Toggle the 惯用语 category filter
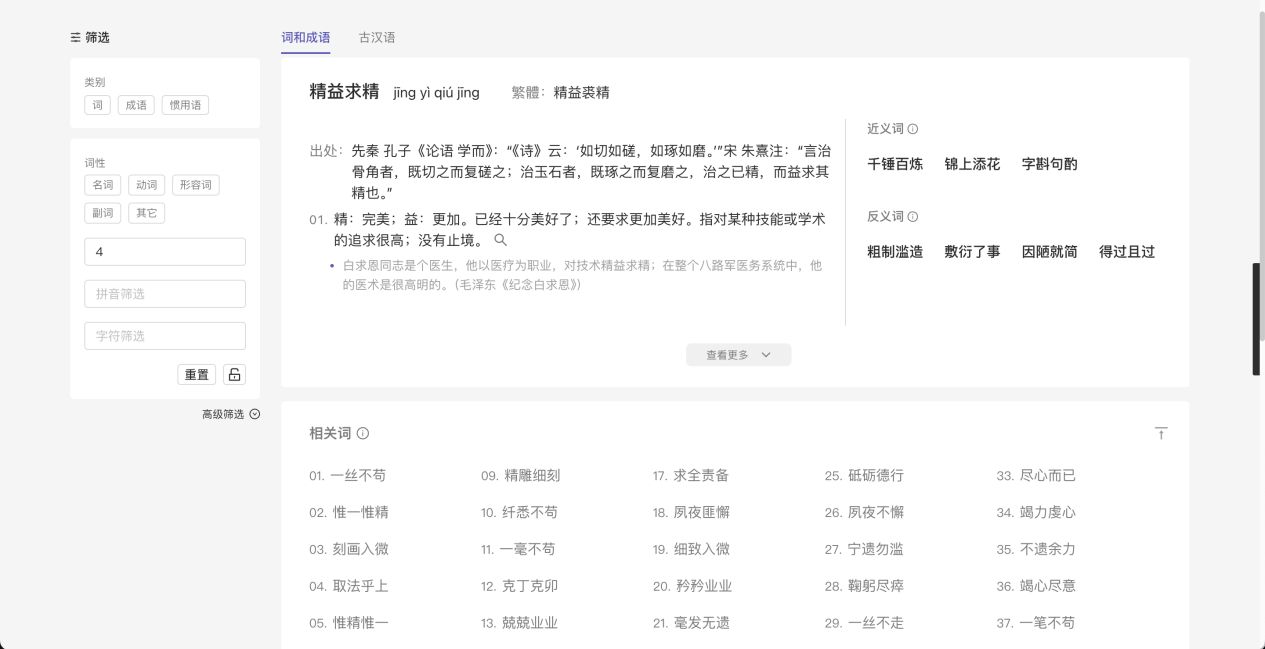The width and height of the screenshot is (1265, 649). coord(185,105)
